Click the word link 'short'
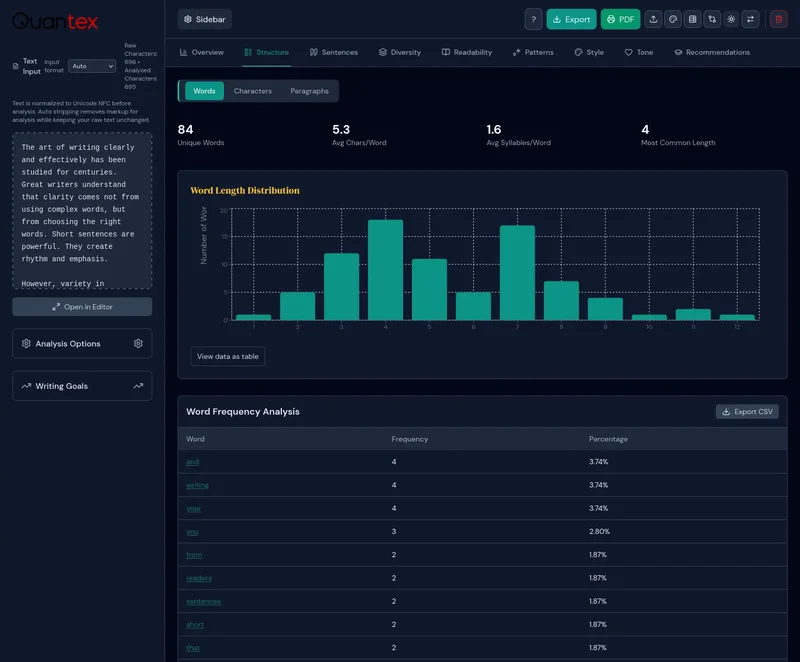 (194, 624)
